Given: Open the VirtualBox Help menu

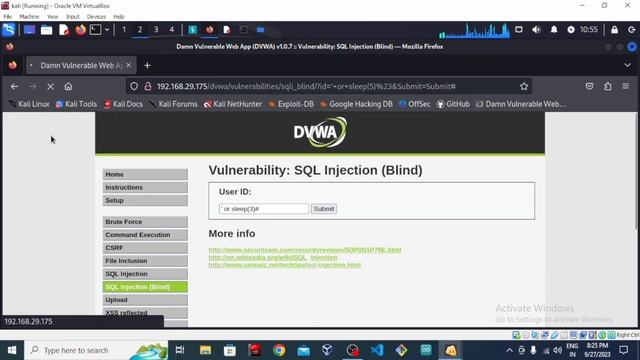Looking at the screenshot, I should point(119,17).
